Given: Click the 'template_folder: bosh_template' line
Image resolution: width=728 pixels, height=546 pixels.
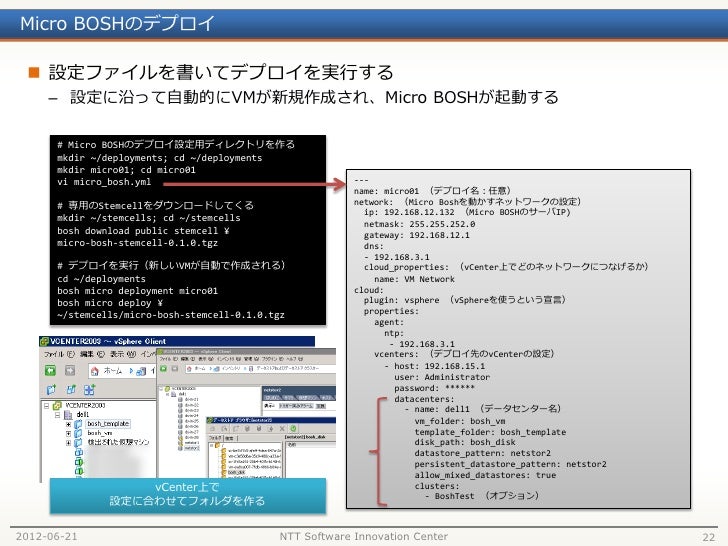Looking at the screenshot, I should coord(490,432).
